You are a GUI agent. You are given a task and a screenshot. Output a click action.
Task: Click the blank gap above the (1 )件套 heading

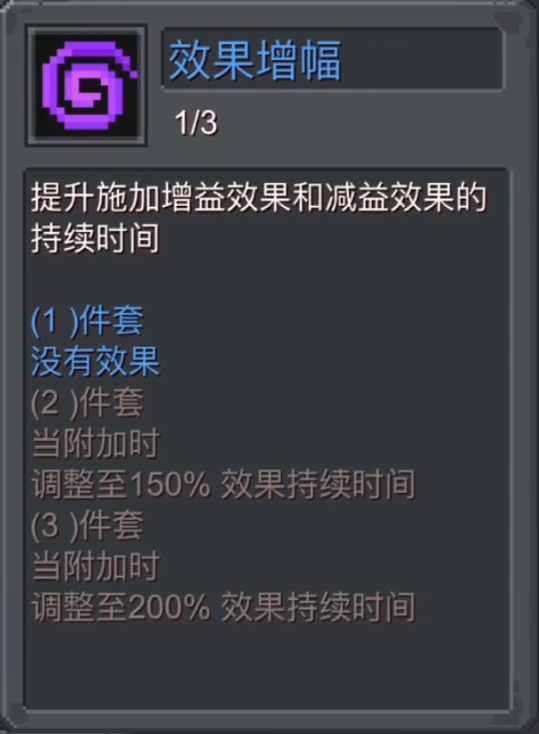[267, 280]
